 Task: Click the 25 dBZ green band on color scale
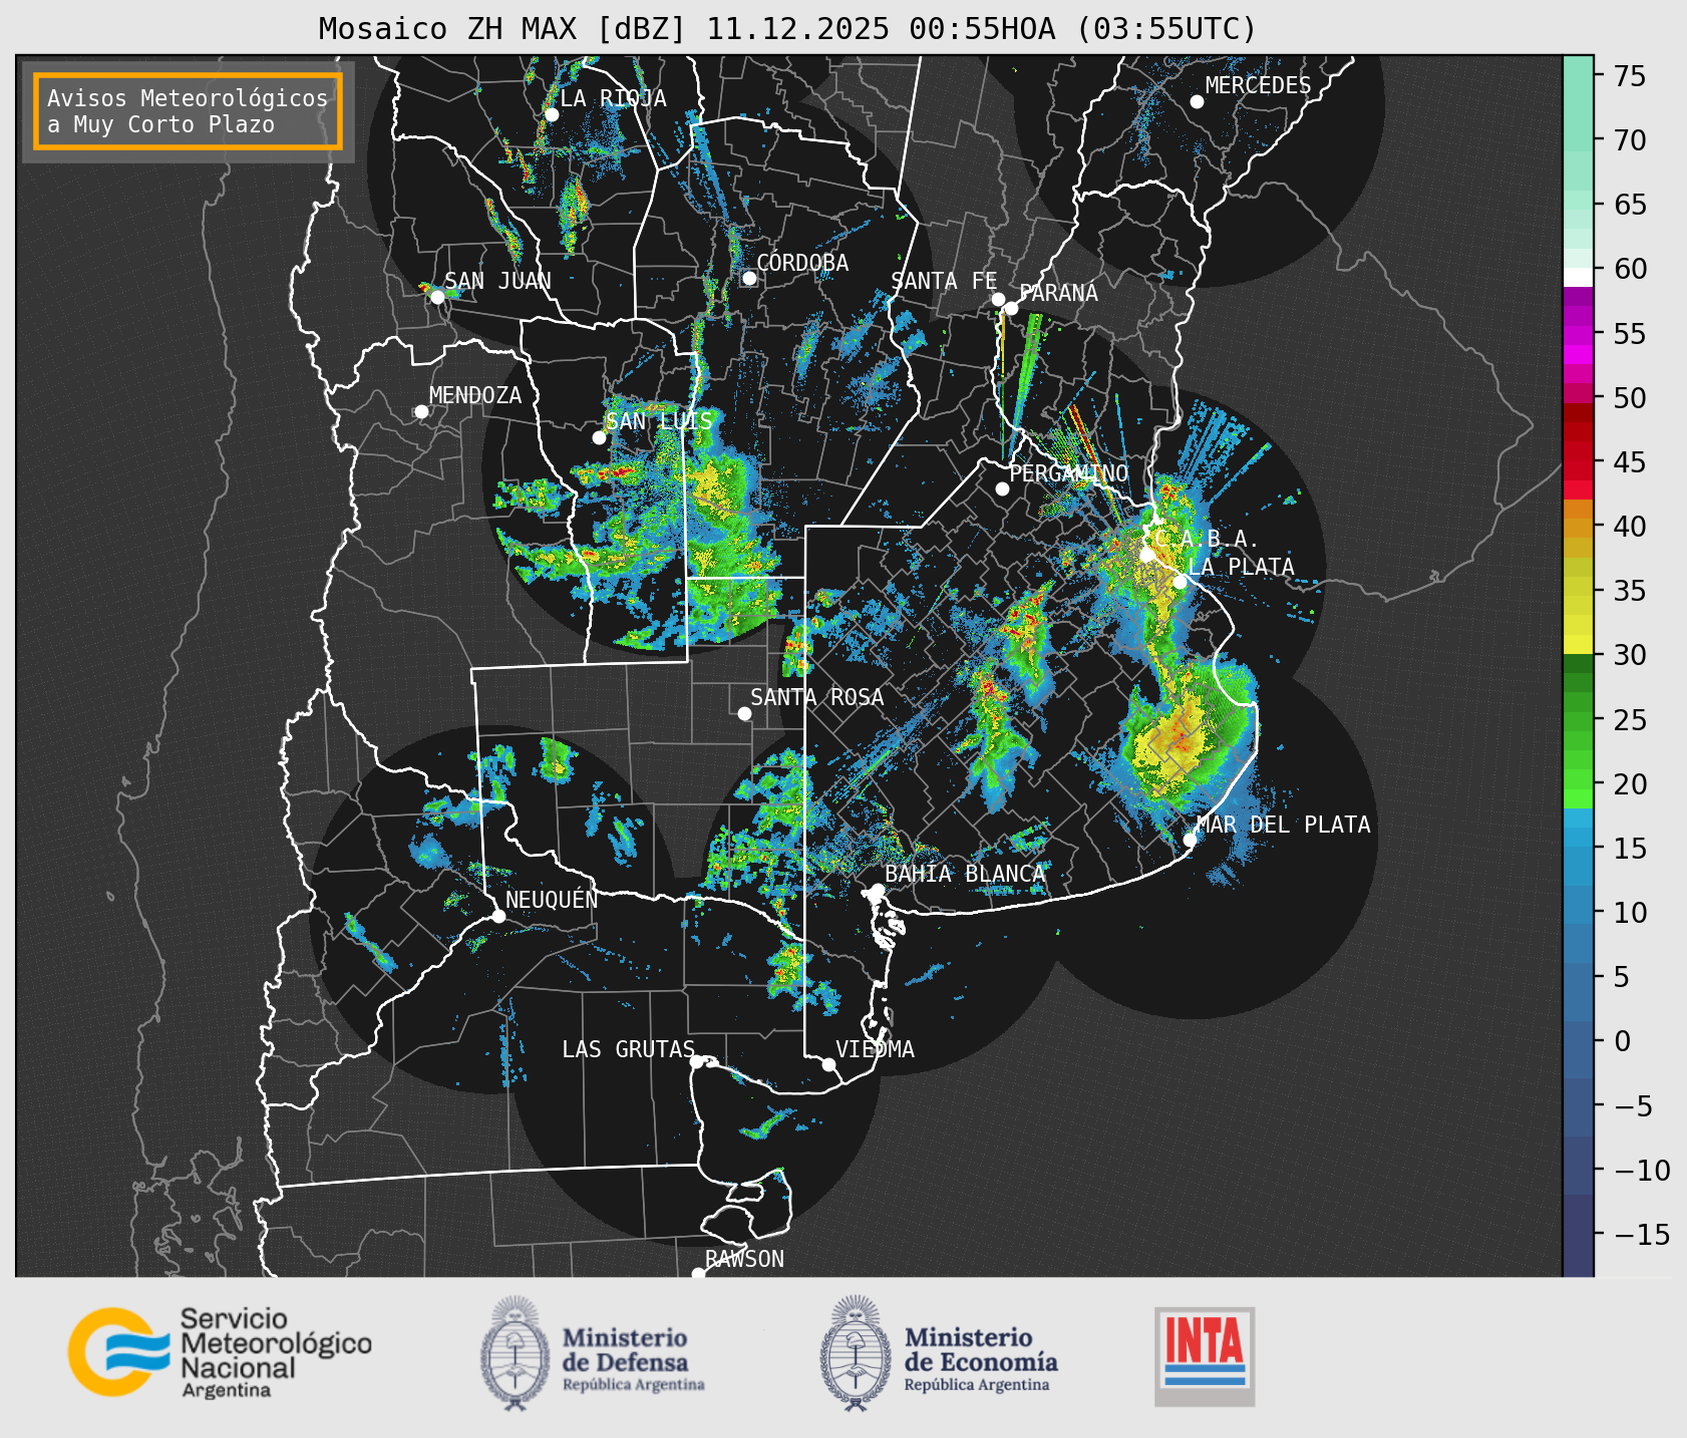1578,720
